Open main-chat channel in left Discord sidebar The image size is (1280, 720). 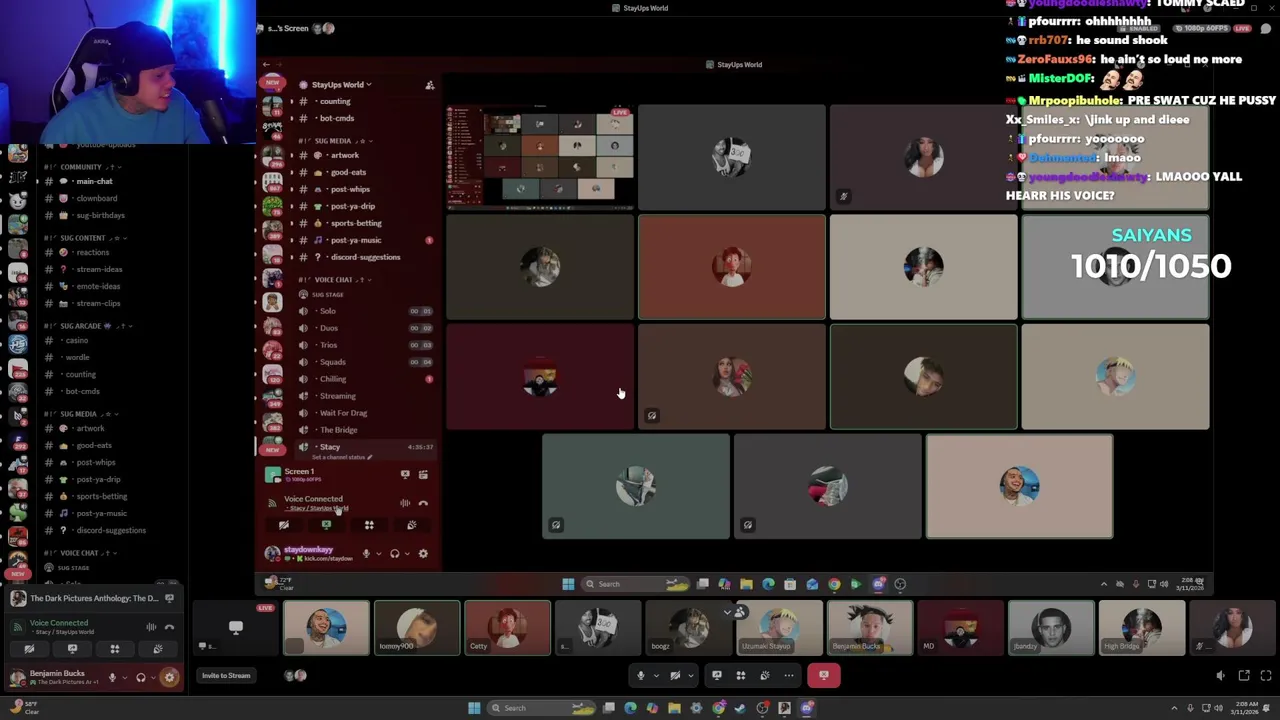point(95,181)
